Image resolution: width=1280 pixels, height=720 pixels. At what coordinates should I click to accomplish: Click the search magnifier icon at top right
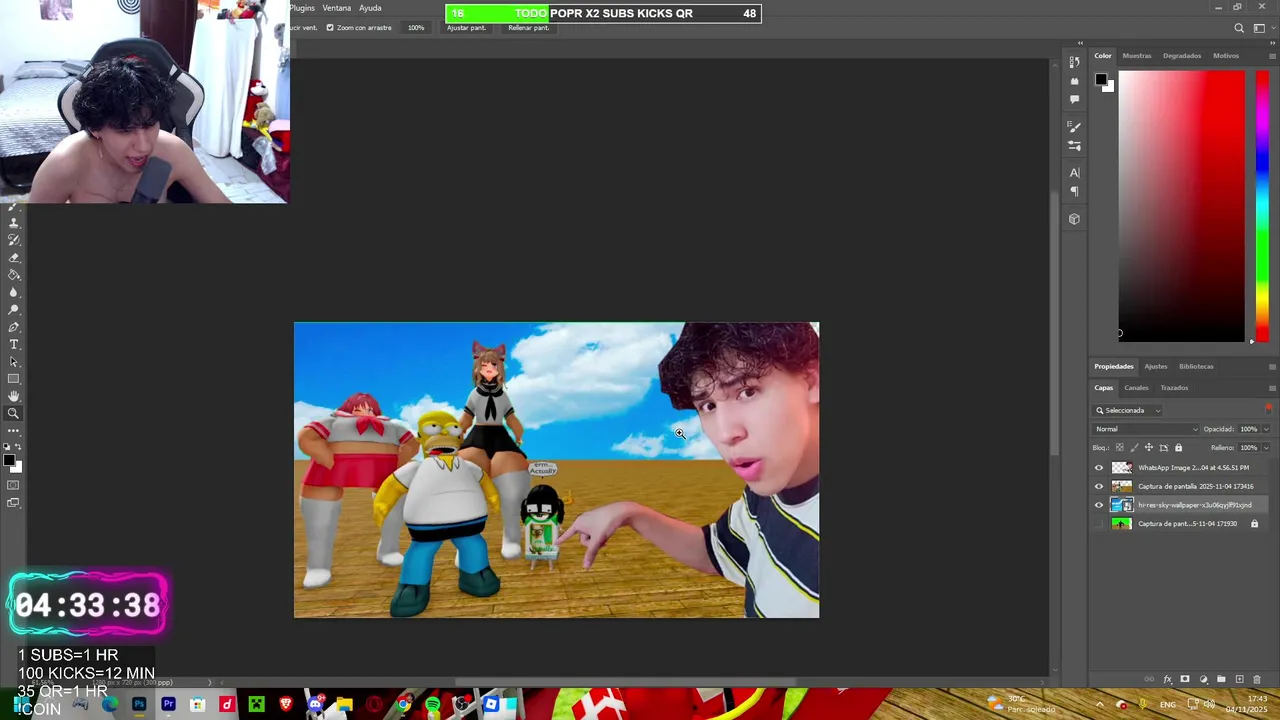point(1239,28)
